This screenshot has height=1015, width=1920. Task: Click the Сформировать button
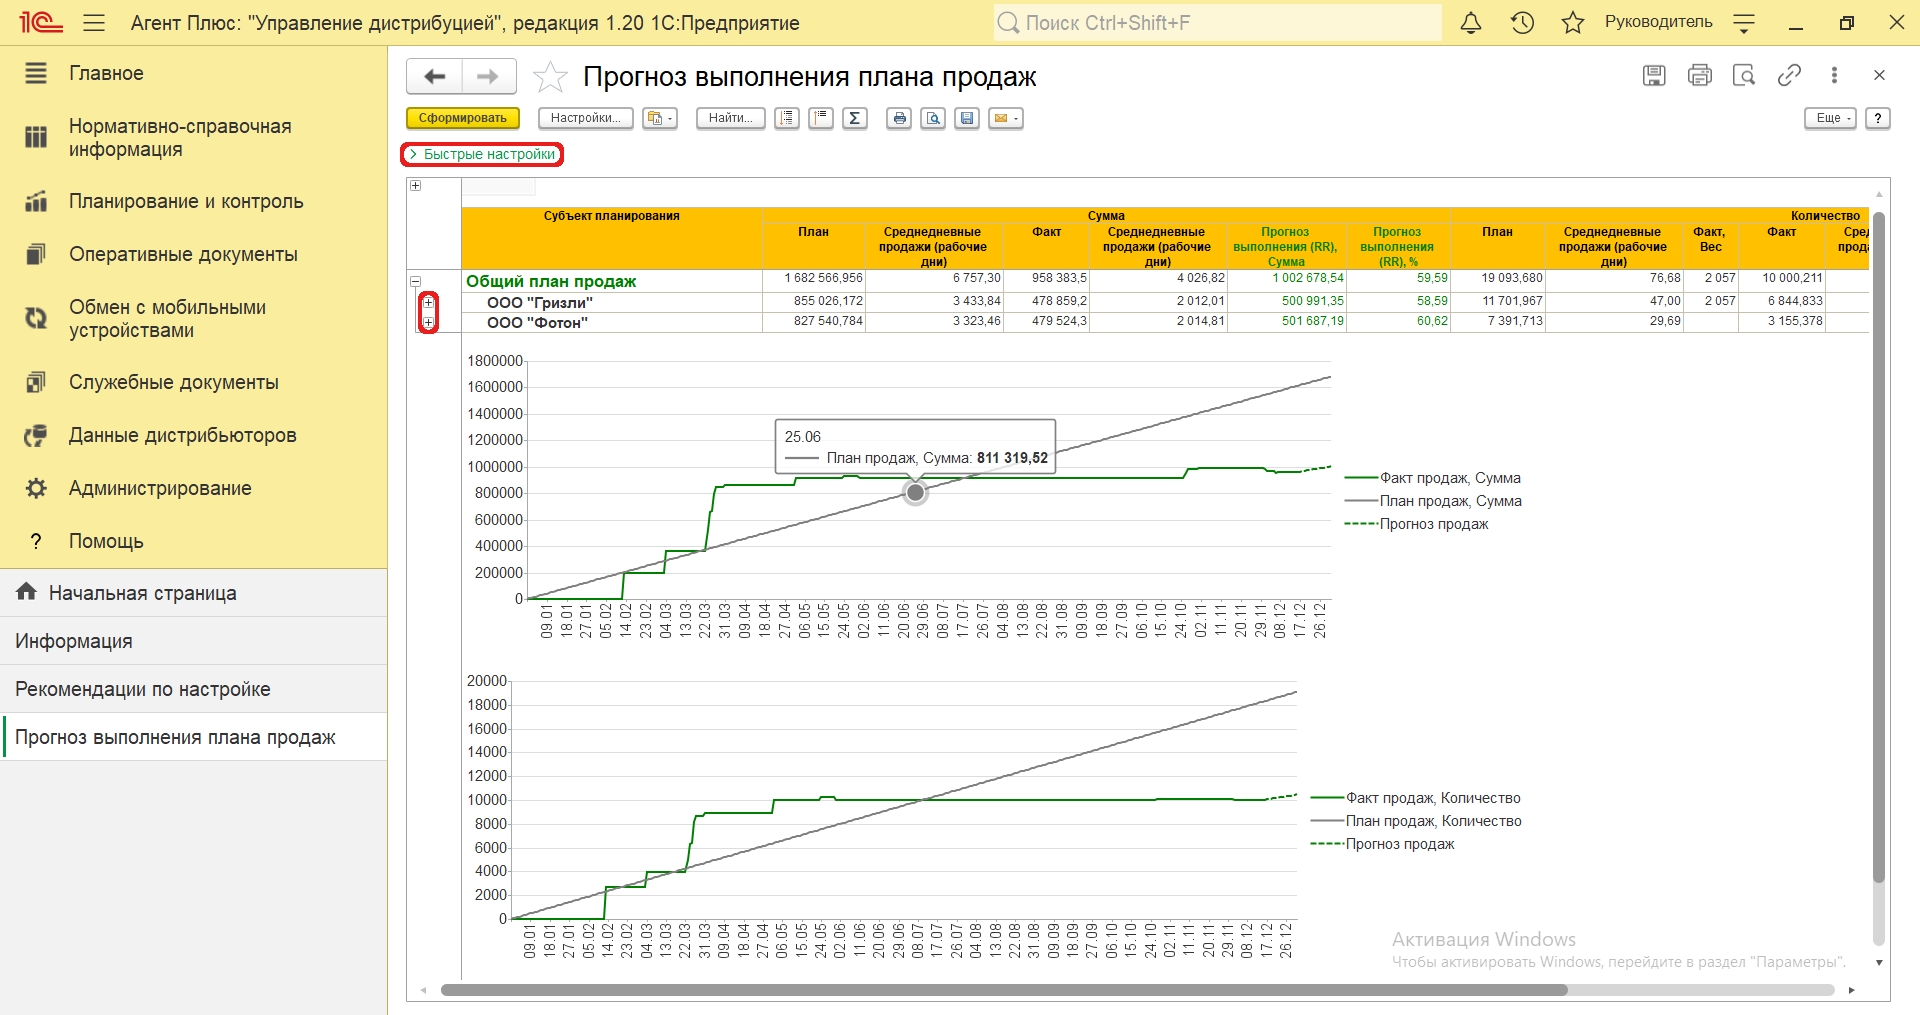pyautogui.click(x=463, y=118)
